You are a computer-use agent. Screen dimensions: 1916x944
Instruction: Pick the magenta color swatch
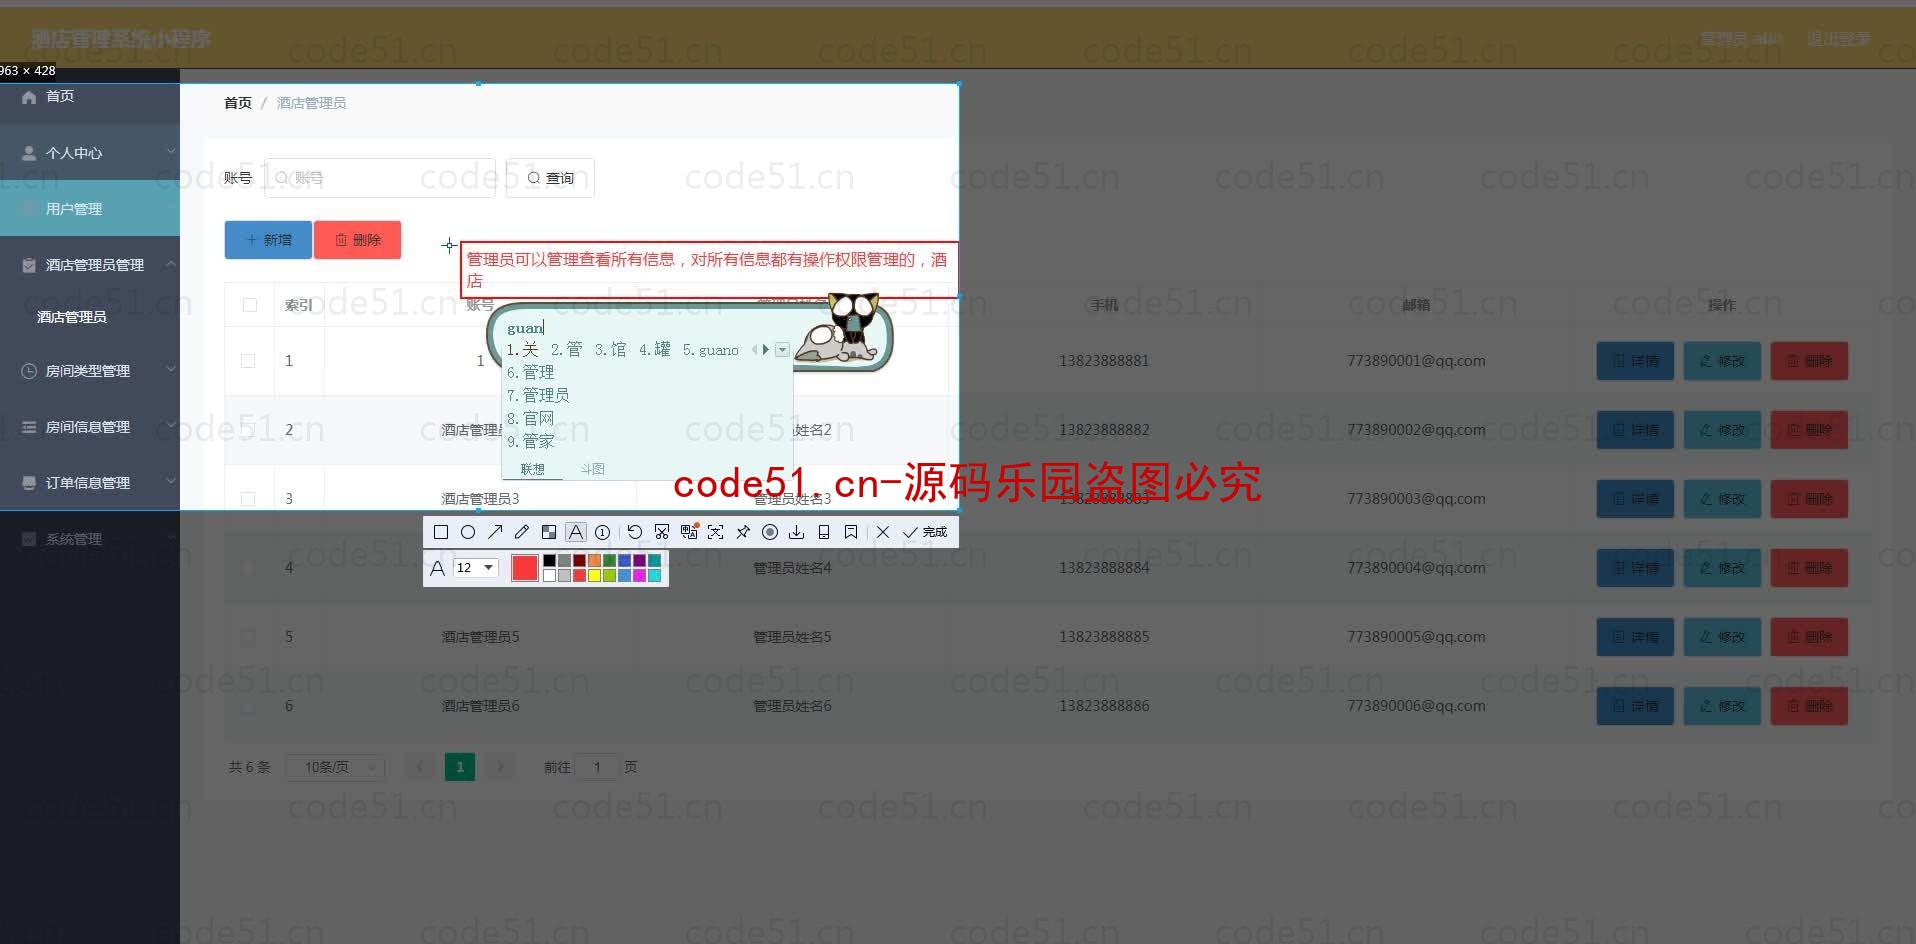[x=639, y=575]
